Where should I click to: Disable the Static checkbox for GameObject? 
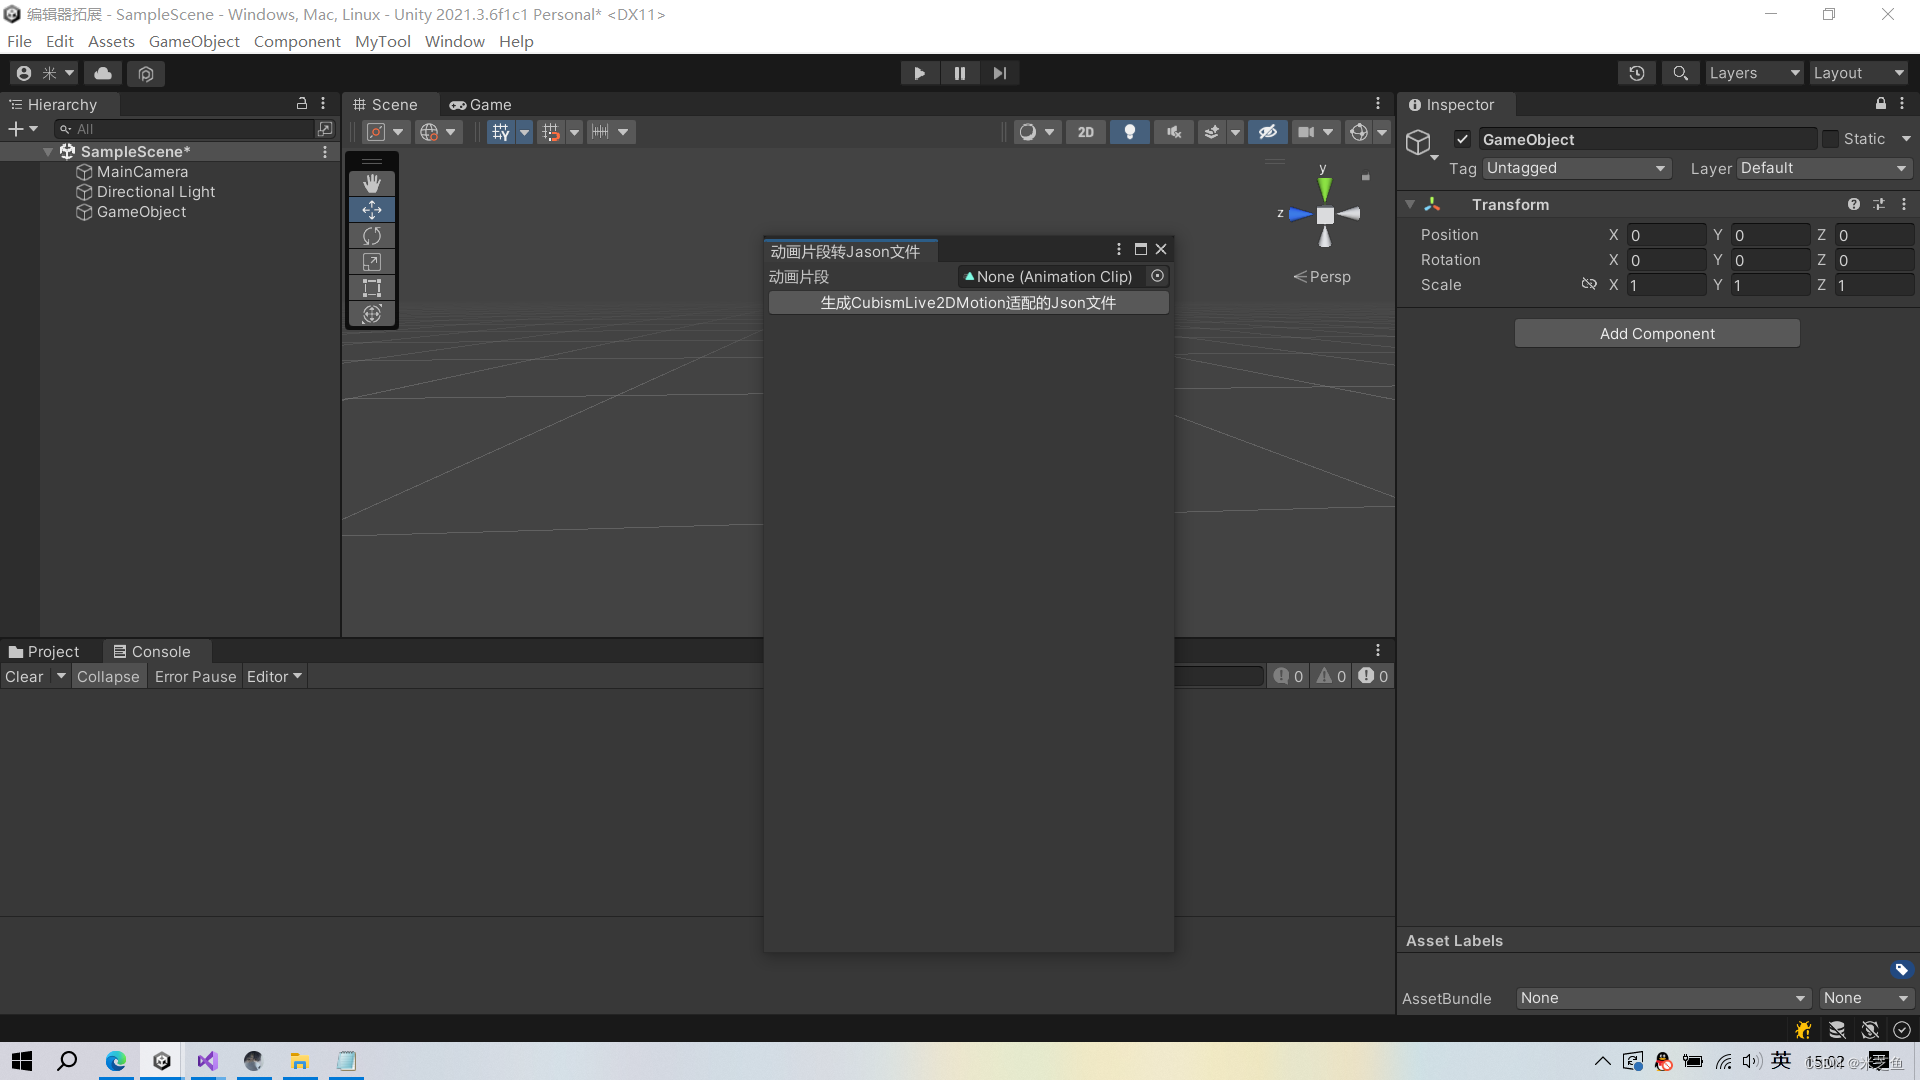(x=1830, y=138)
